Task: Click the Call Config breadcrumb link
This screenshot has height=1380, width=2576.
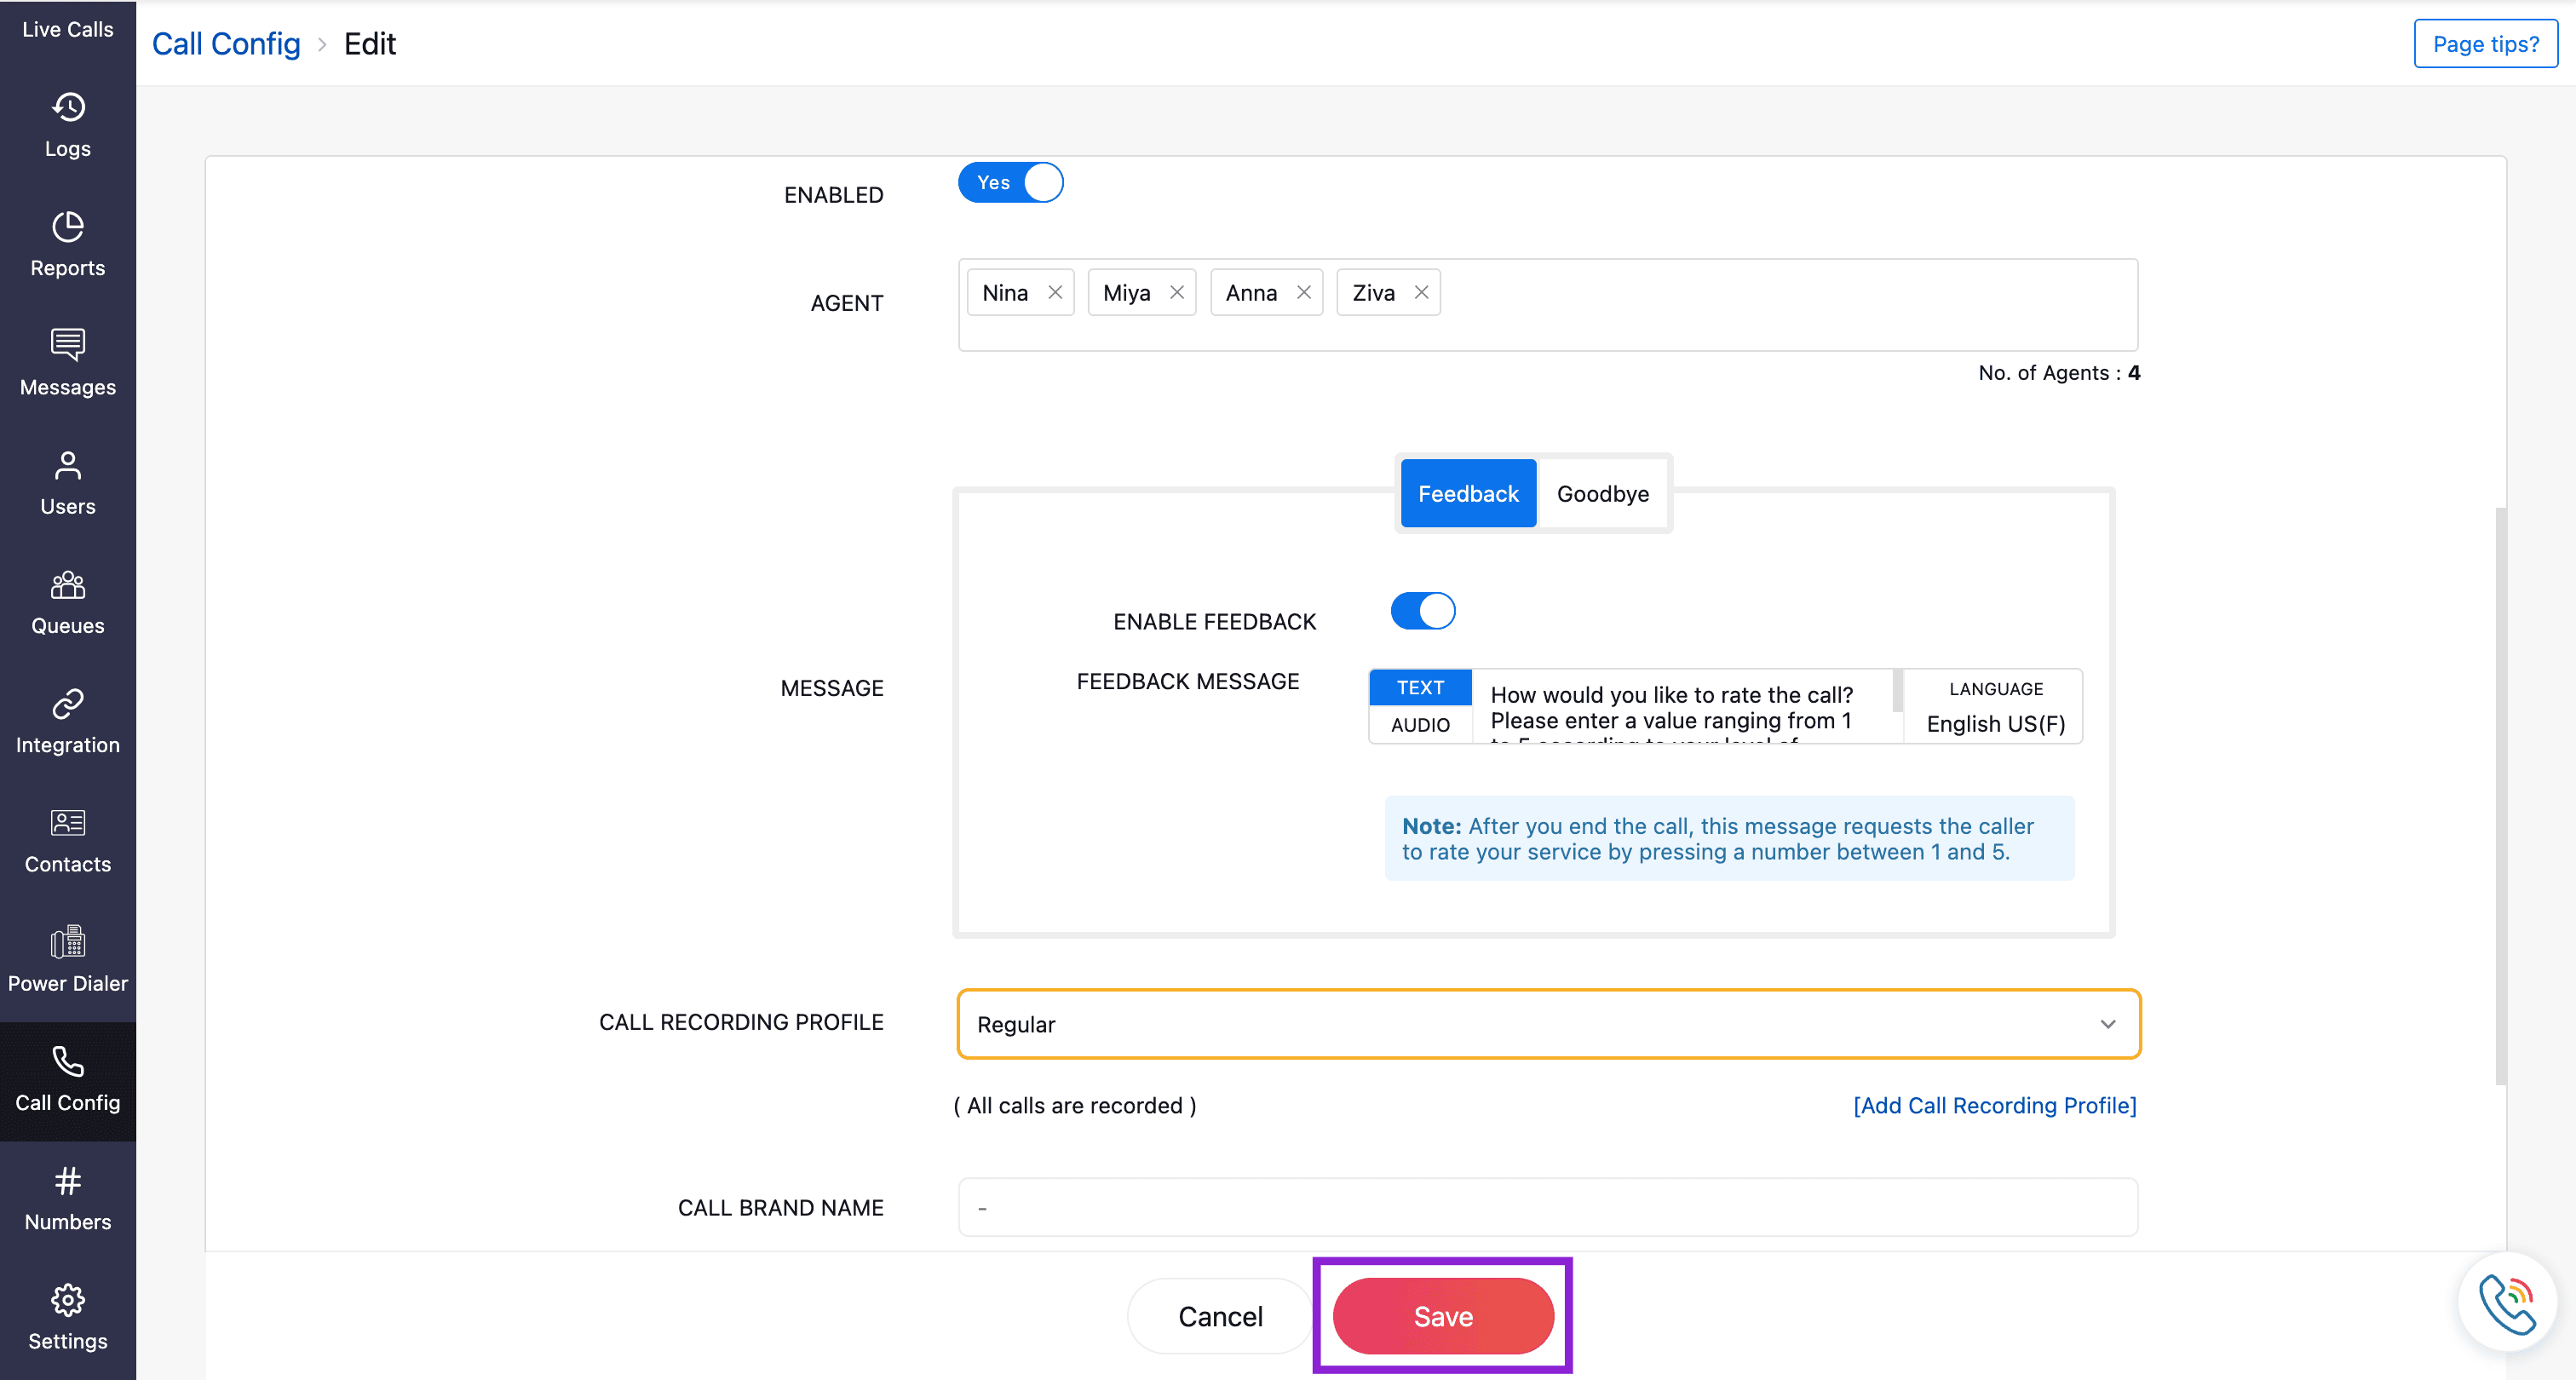Action: pos(226,44)
